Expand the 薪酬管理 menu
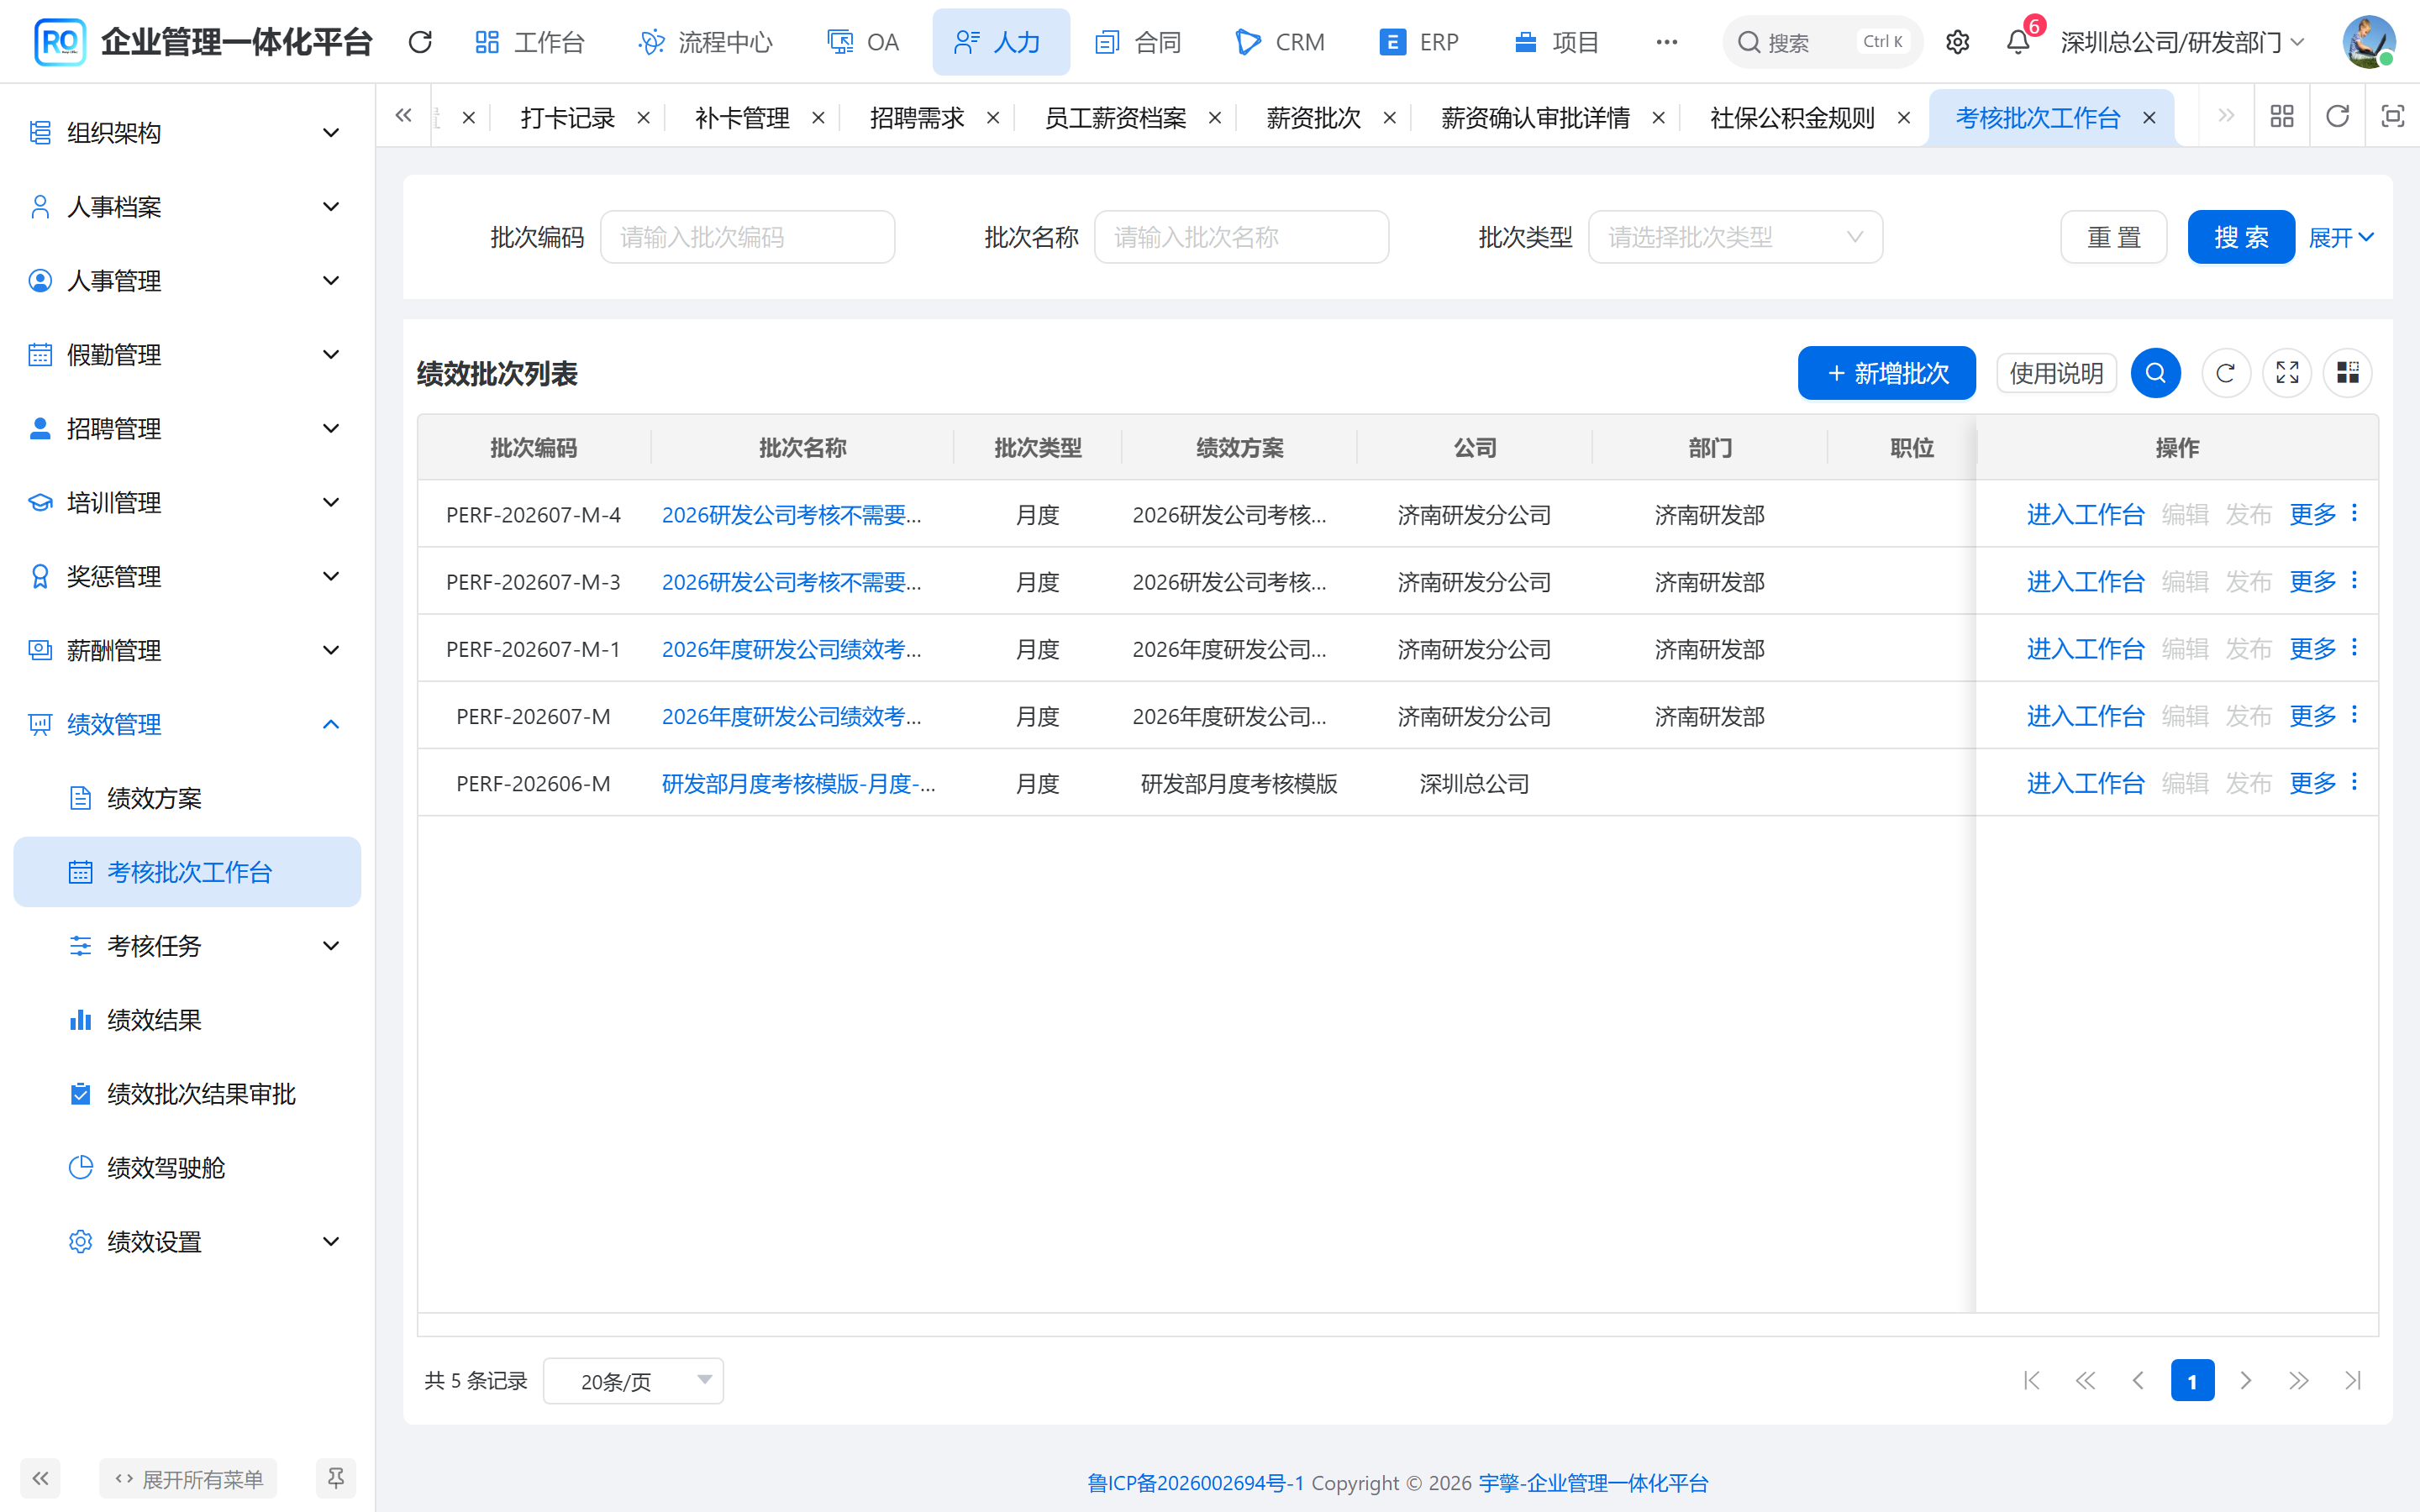Image resolution: width=2420 pixels, height=1512 pixels. (187, 651)
